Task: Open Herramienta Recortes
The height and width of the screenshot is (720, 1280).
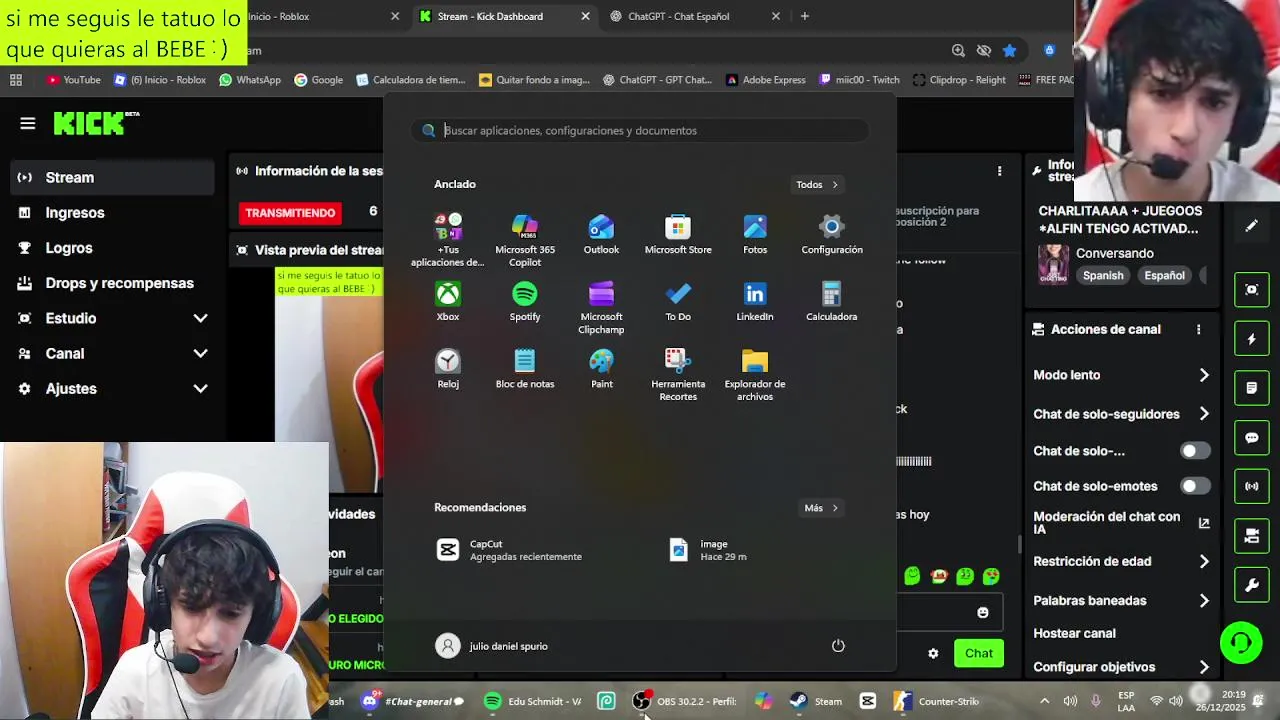Action: [x=678, y=375]
